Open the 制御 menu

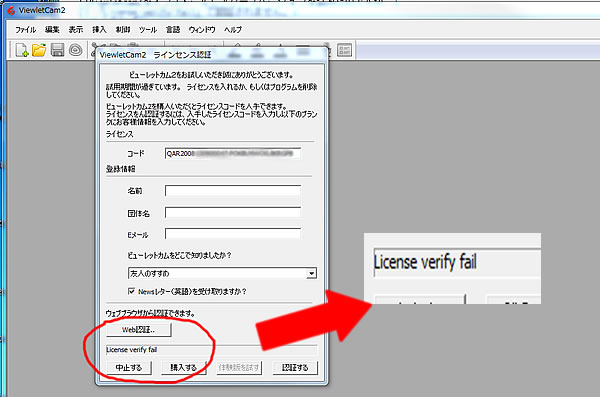(x=123, y=30)
